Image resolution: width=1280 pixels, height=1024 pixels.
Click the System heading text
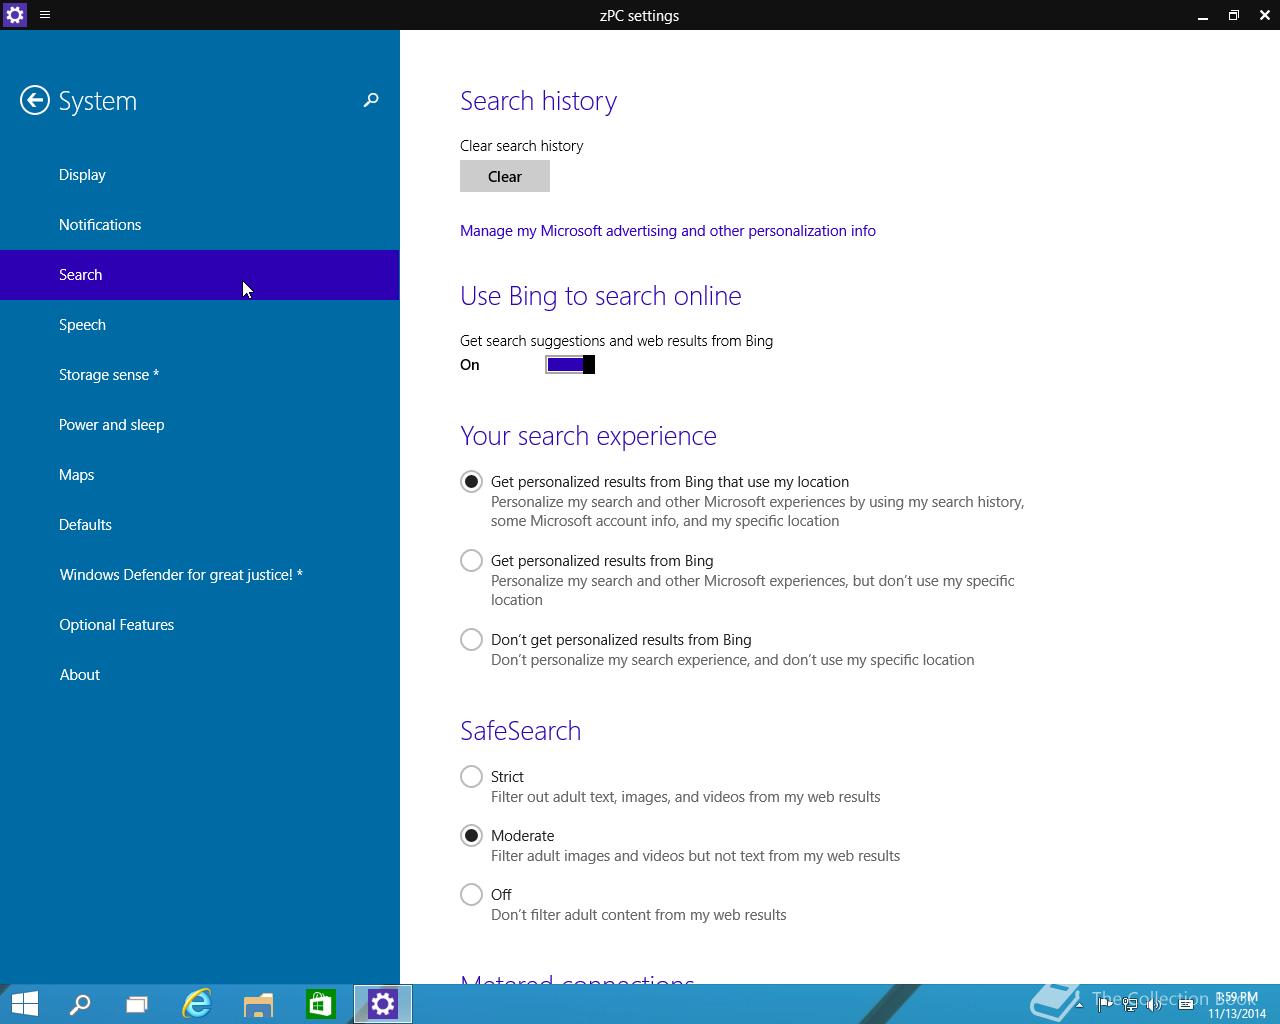(x=97, y=101)
